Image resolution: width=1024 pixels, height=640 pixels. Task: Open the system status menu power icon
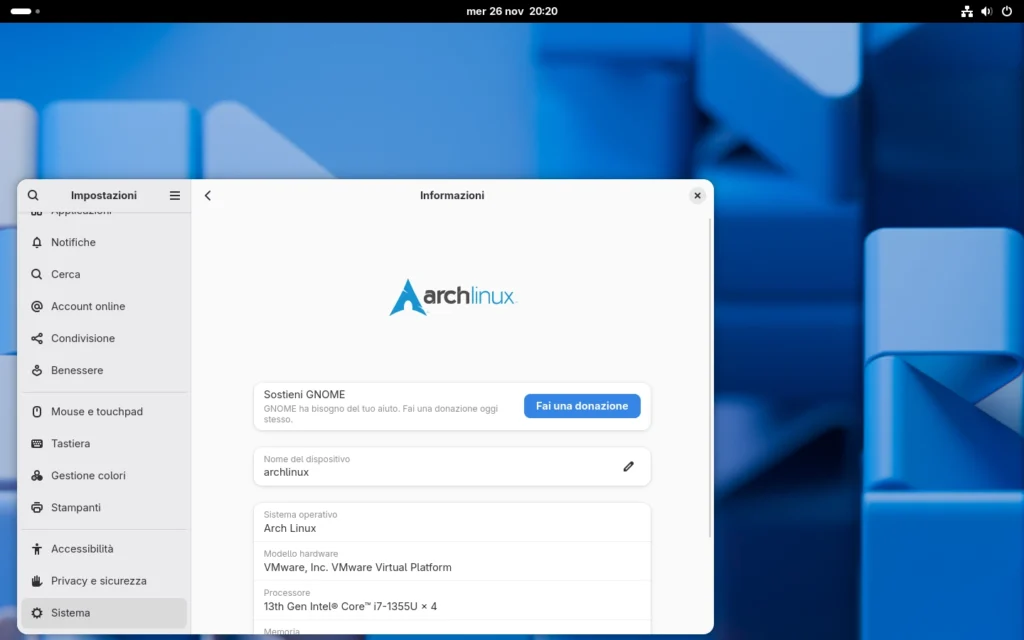point(1006,11)
